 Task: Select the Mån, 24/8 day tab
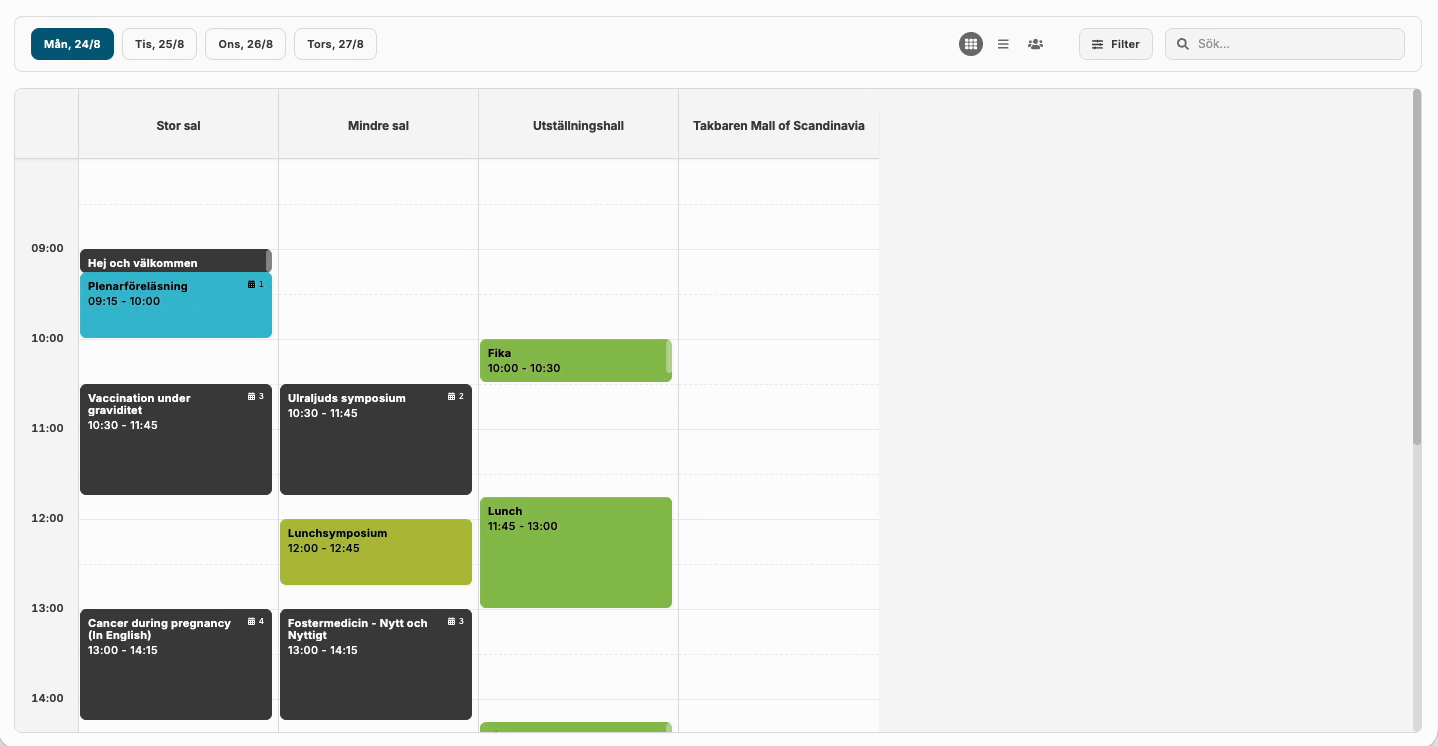pos(72,44)
